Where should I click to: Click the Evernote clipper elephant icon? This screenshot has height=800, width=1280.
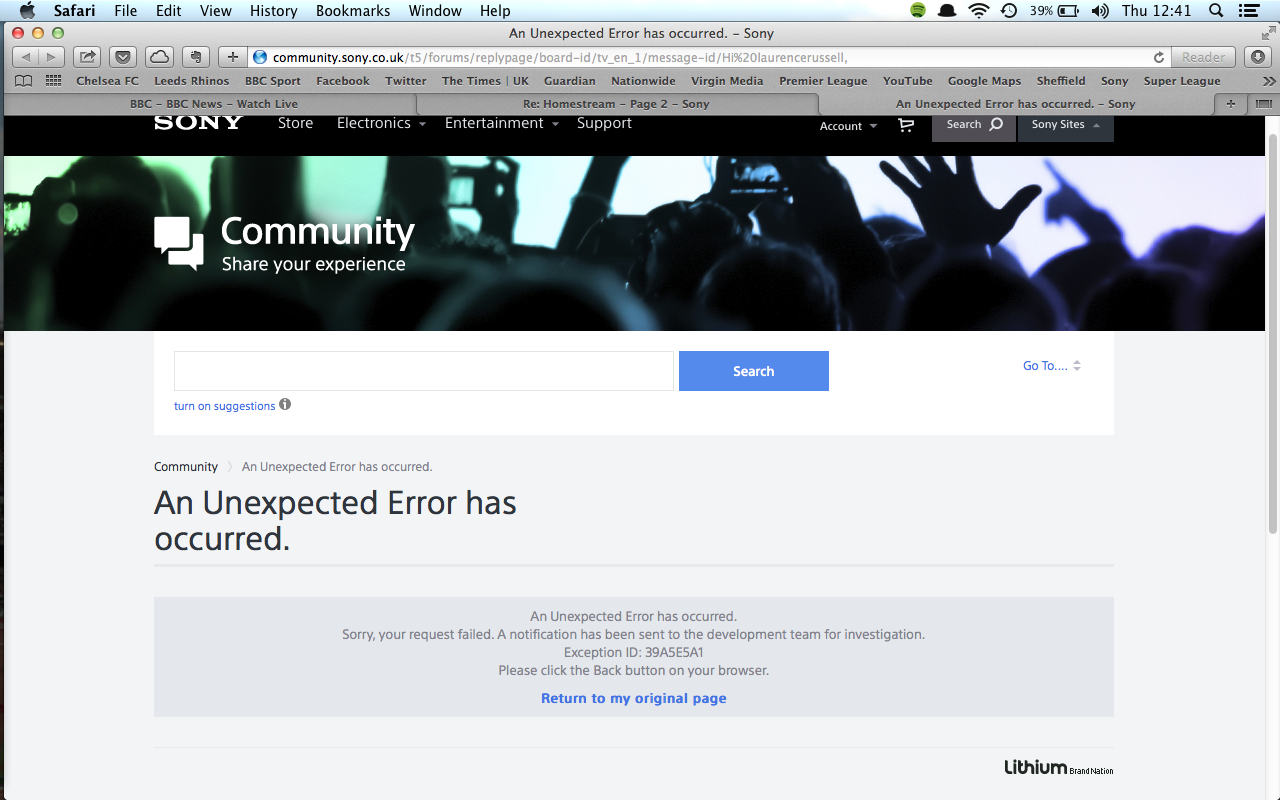[195, 57]
